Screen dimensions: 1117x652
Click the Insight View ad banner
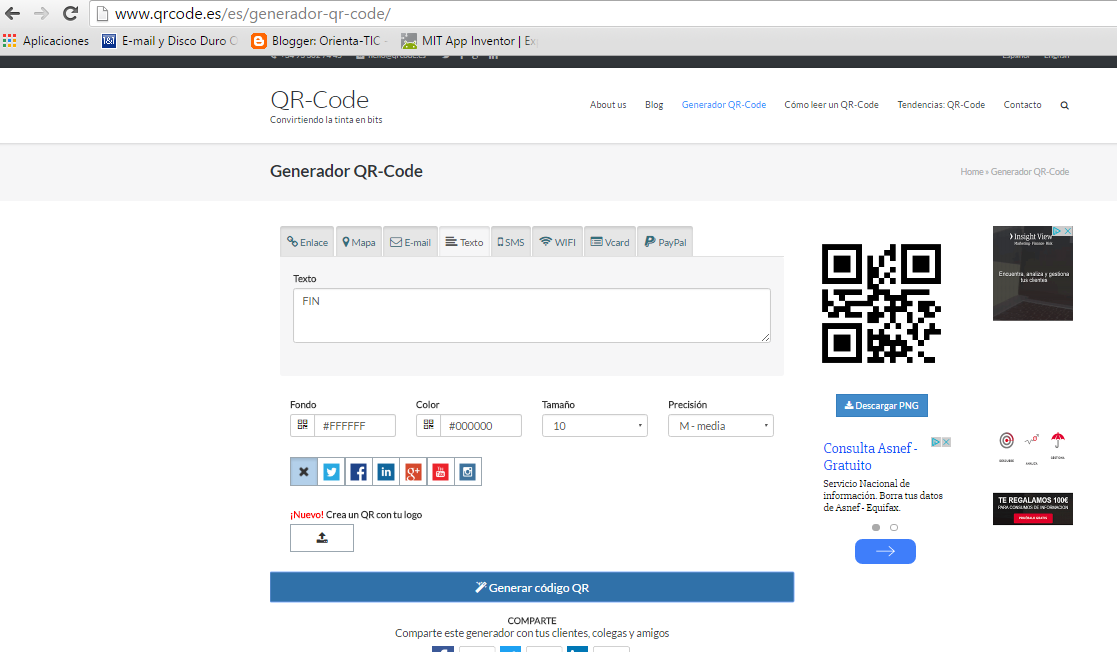coord(1033,274)
